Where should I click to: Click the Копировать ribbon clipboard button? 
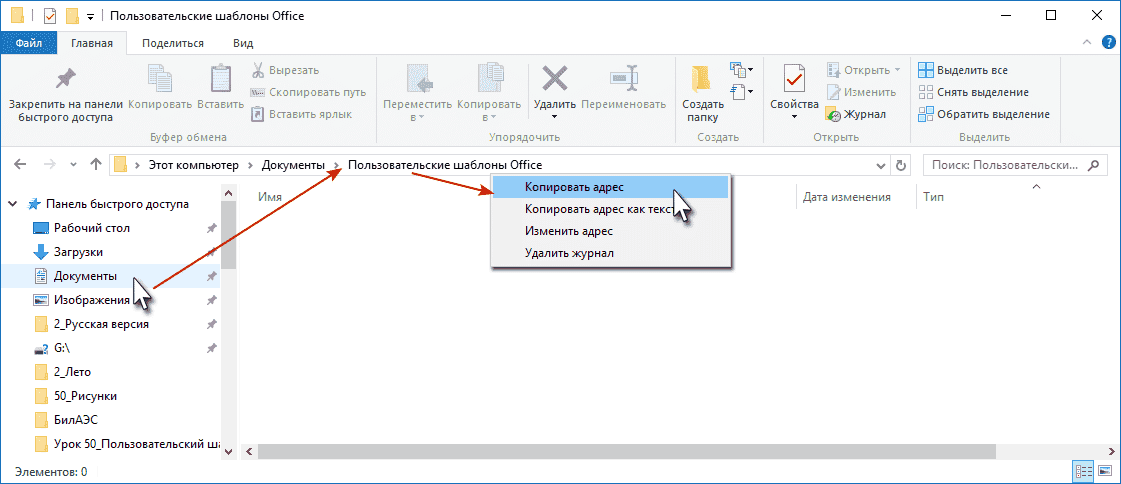pyautogui.click(x=160, y=88)
